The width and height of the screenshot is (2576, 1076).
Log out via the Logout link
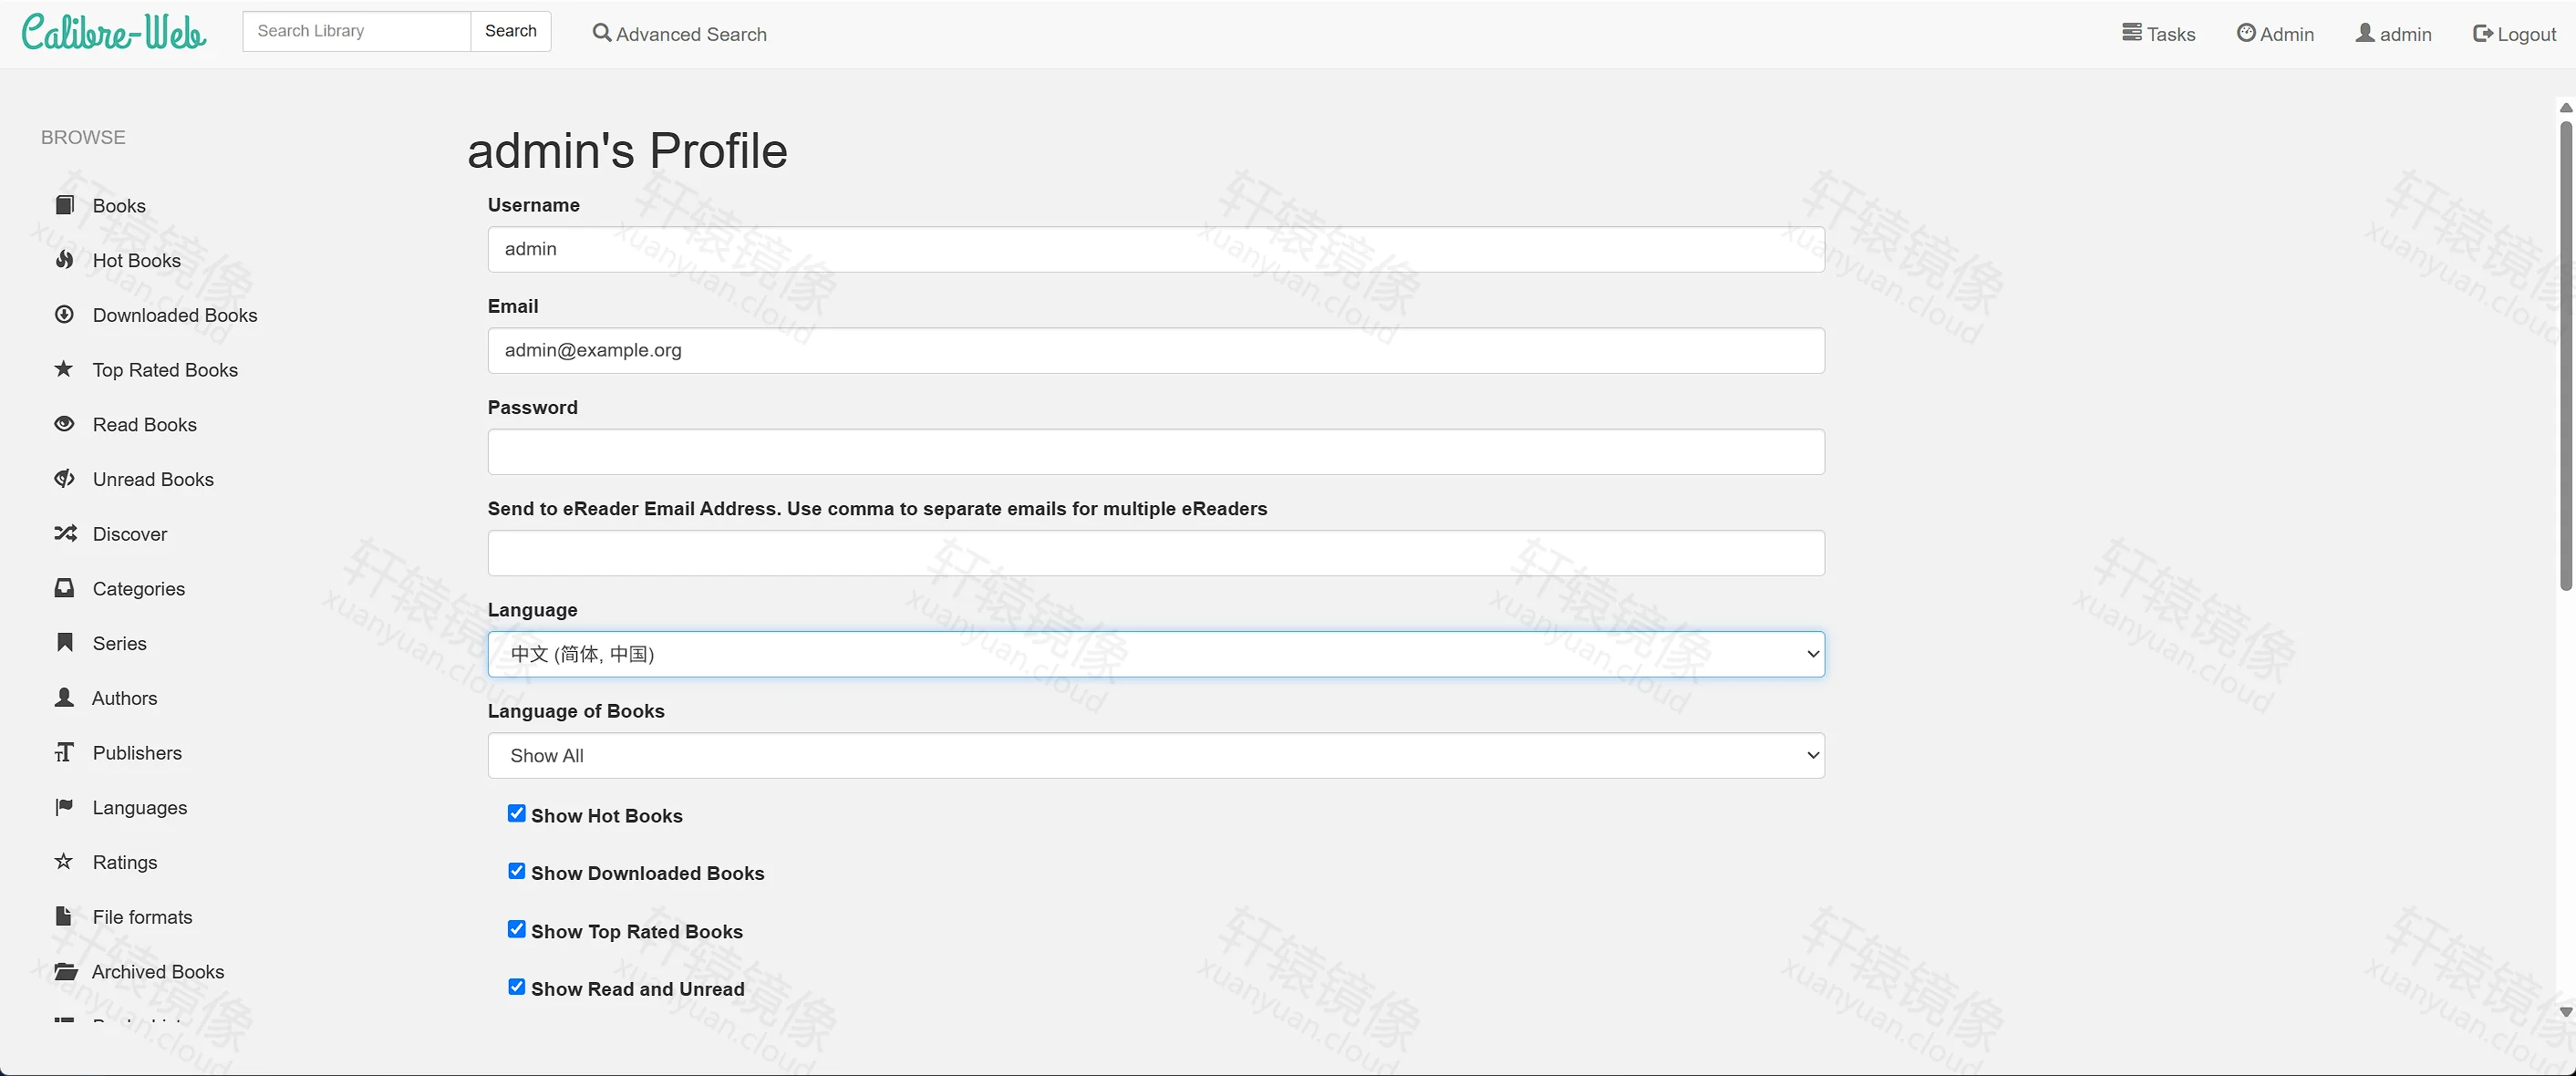tap(2515, 34)
